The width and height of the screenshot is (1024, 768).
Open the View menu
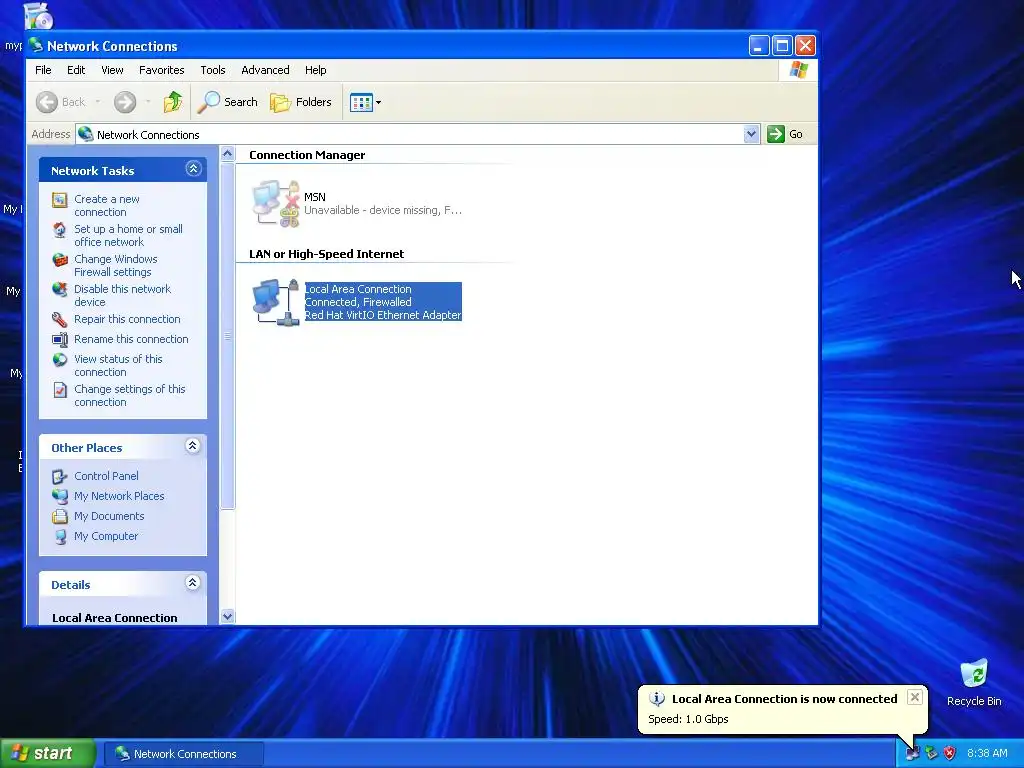pyautogui.click(x=112, y=70)
